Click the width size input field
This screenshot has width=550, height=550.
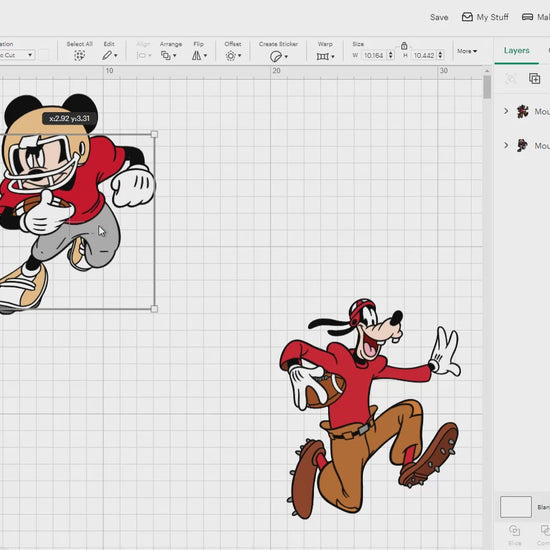374,55
